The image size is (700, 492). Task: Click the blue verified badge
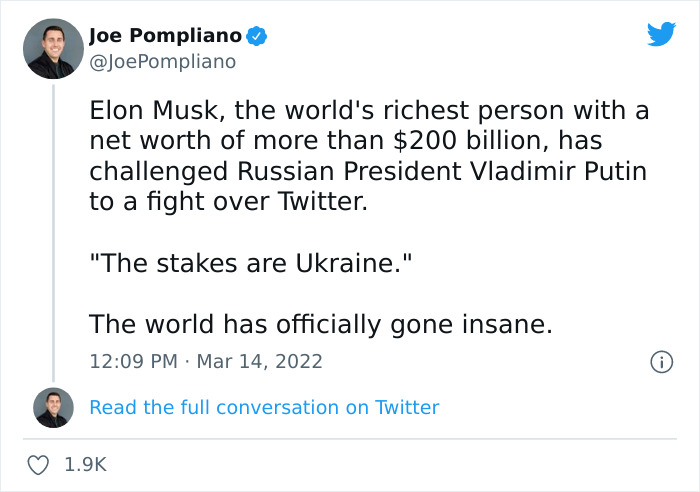click(257, 36)
